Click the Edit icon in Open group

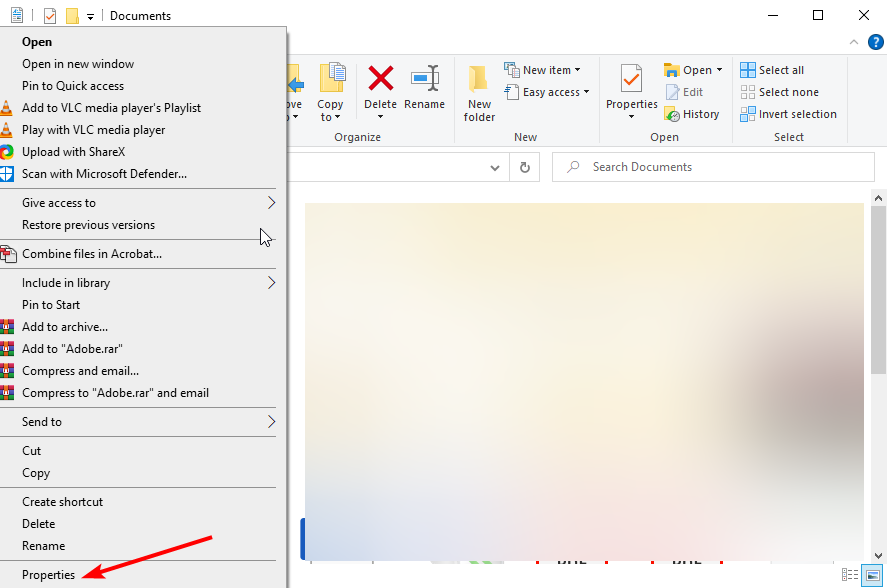(672, 92)
